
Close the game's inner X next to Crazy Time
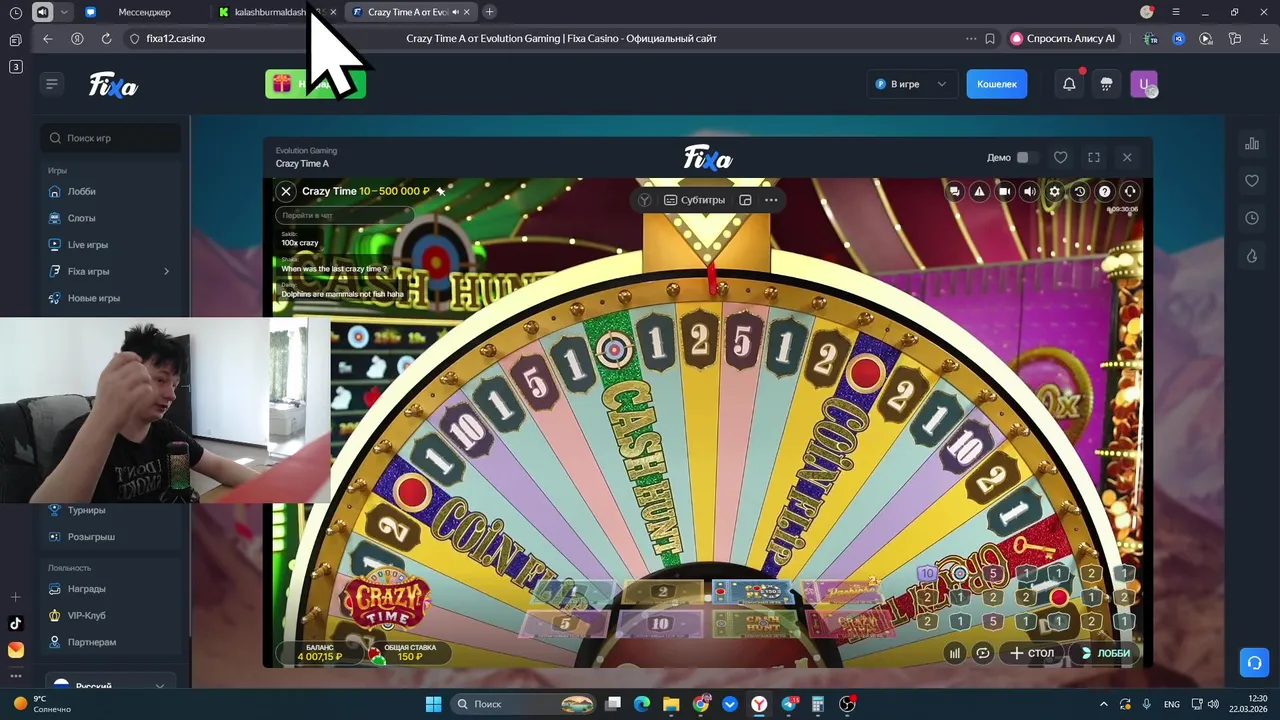286,191
